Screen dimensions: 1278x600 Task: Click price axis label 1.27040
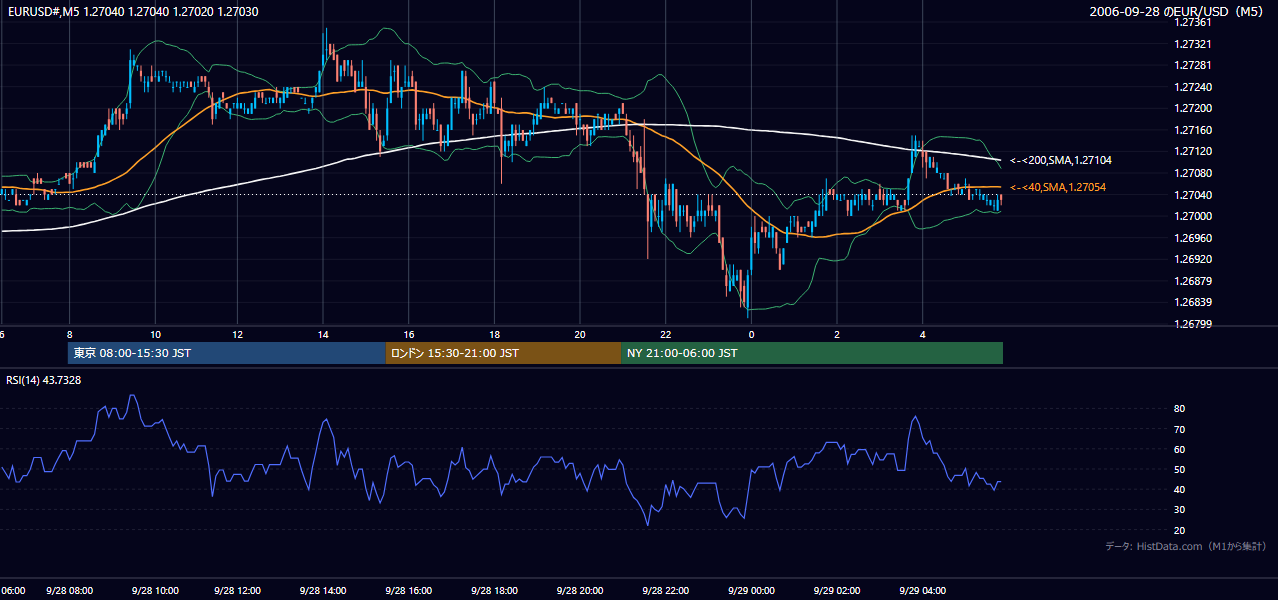tap(1193, 194)
